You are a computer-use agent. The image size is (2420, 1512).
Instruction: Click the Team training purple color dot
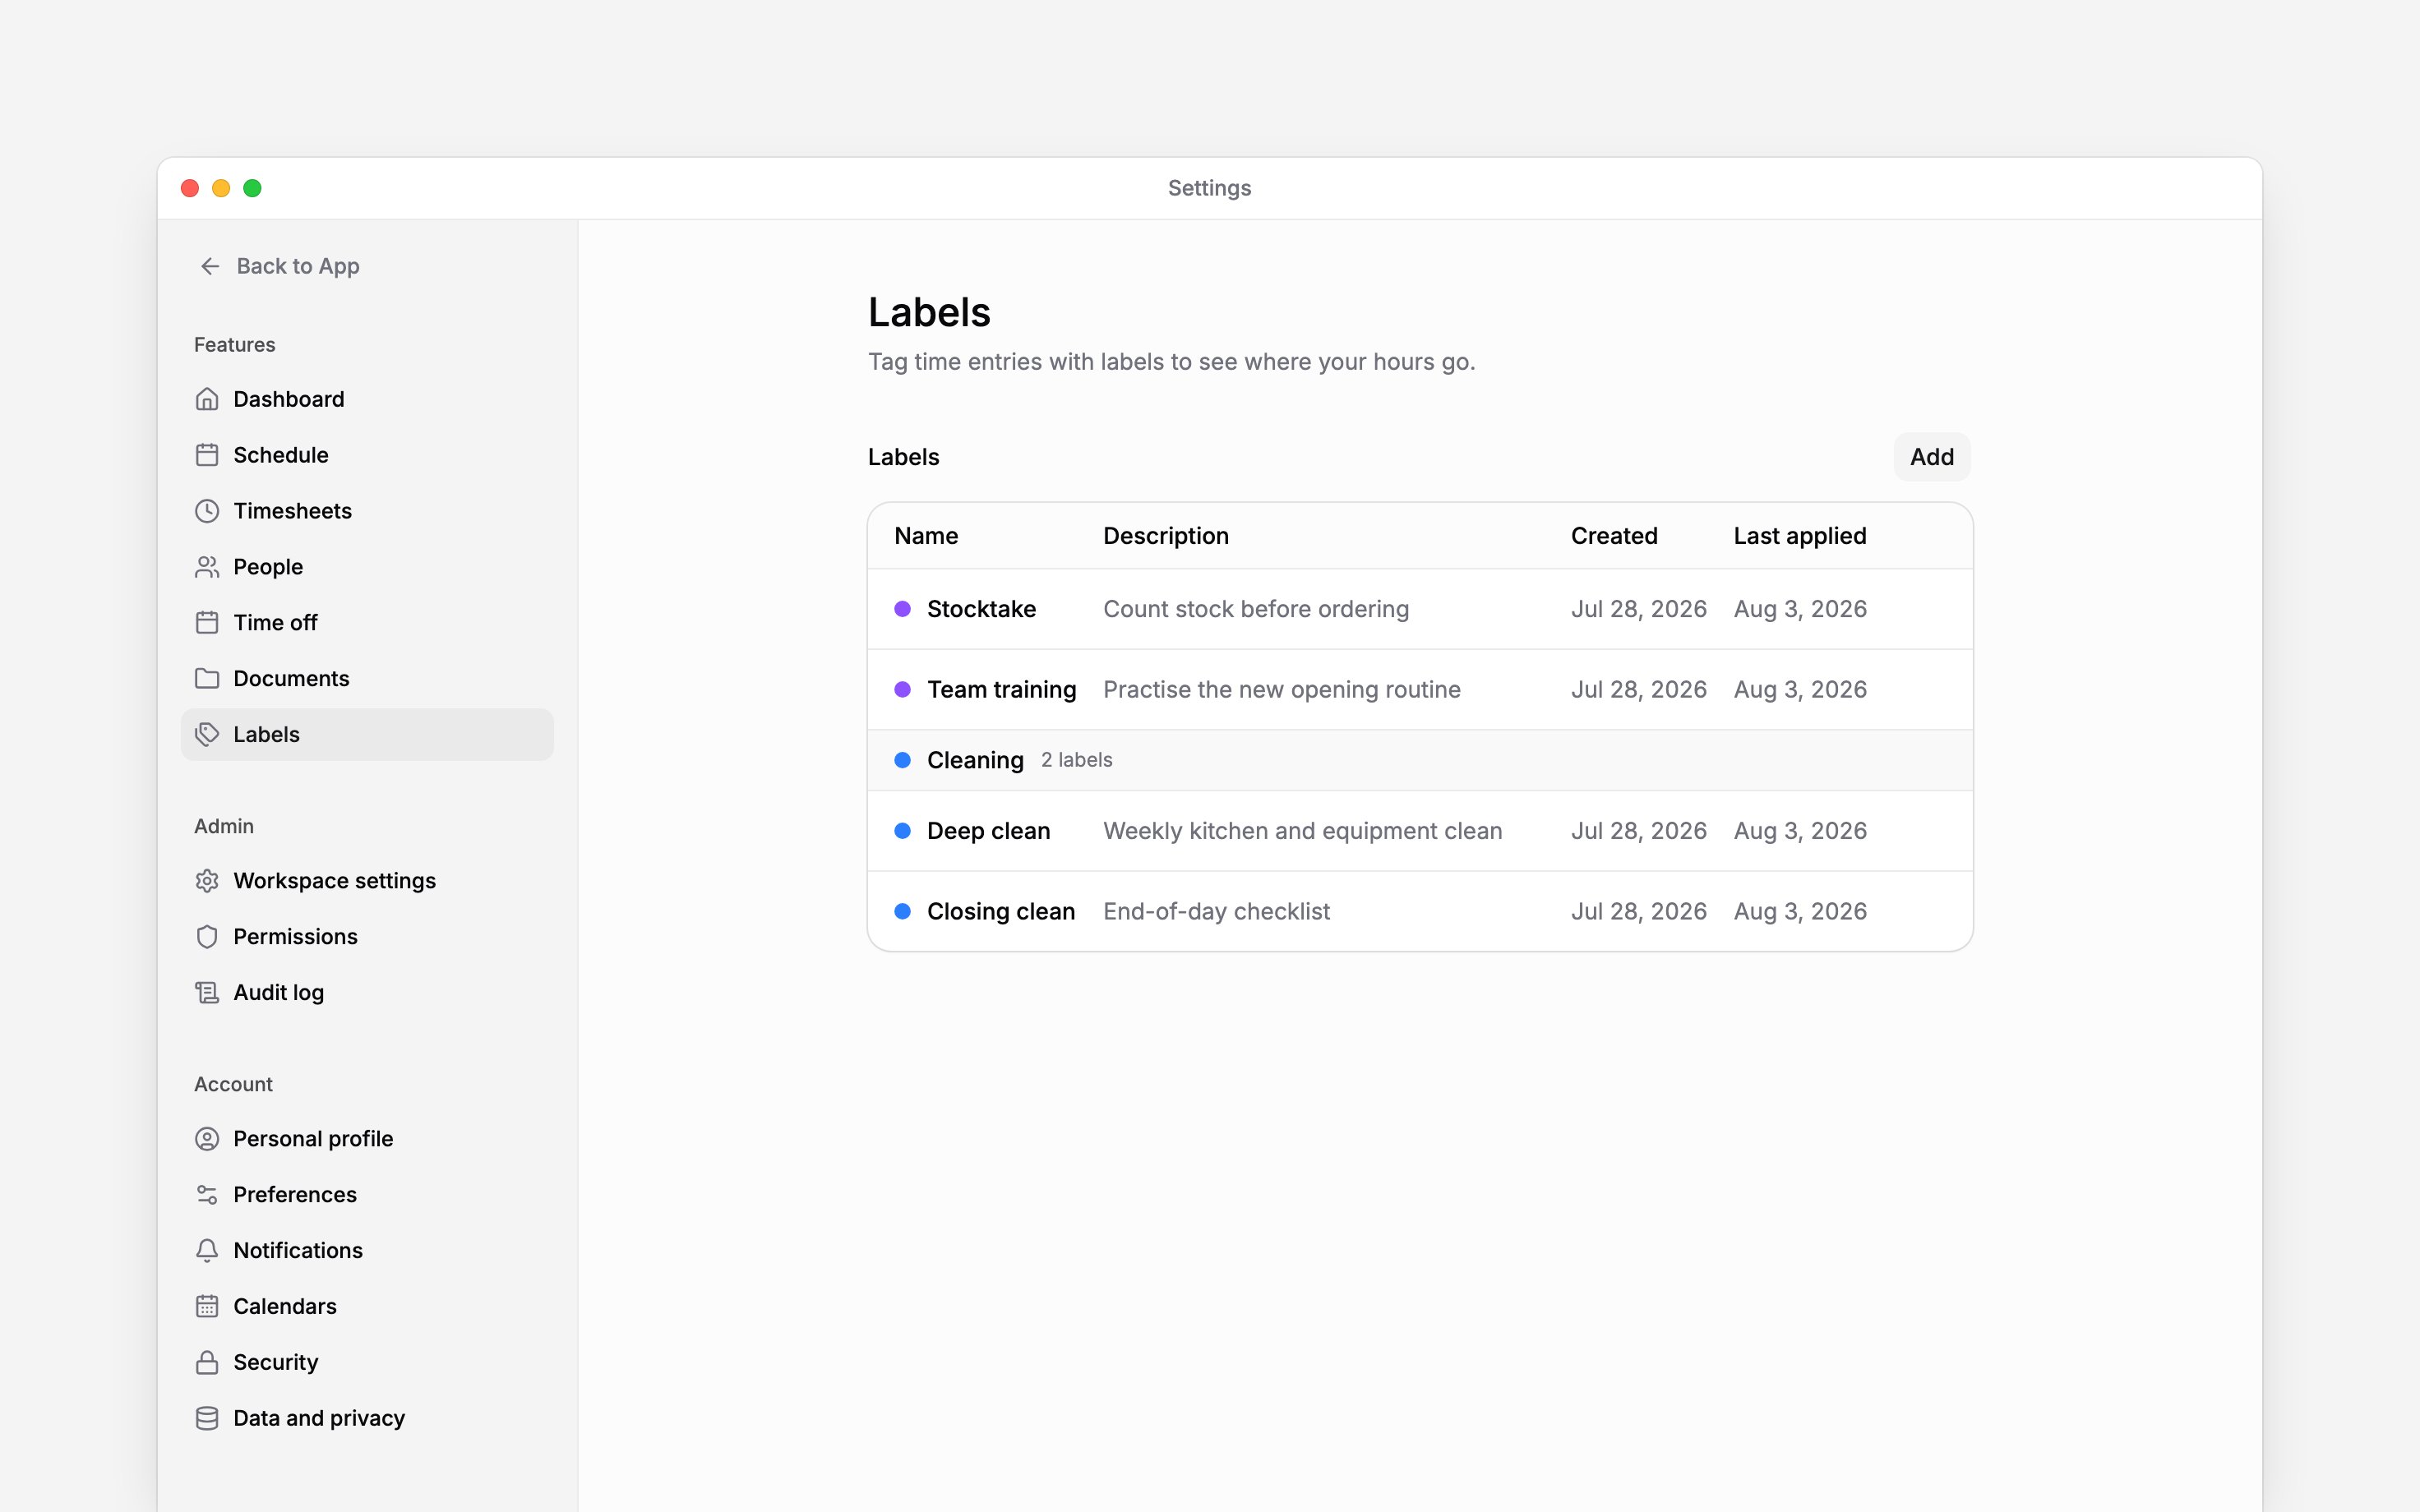coord(902,690)
